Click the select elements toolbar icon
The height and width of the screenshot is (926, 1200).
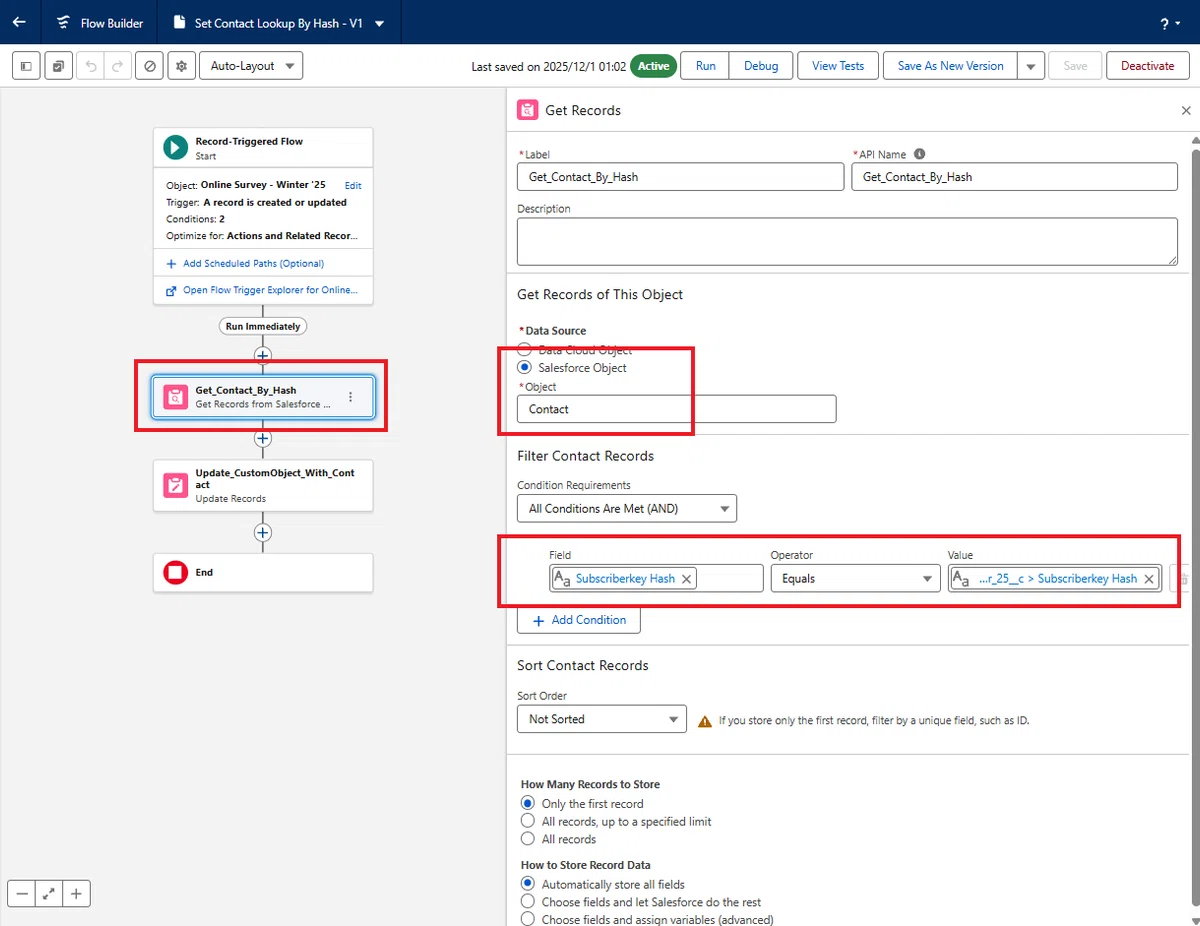coord(58,66)
